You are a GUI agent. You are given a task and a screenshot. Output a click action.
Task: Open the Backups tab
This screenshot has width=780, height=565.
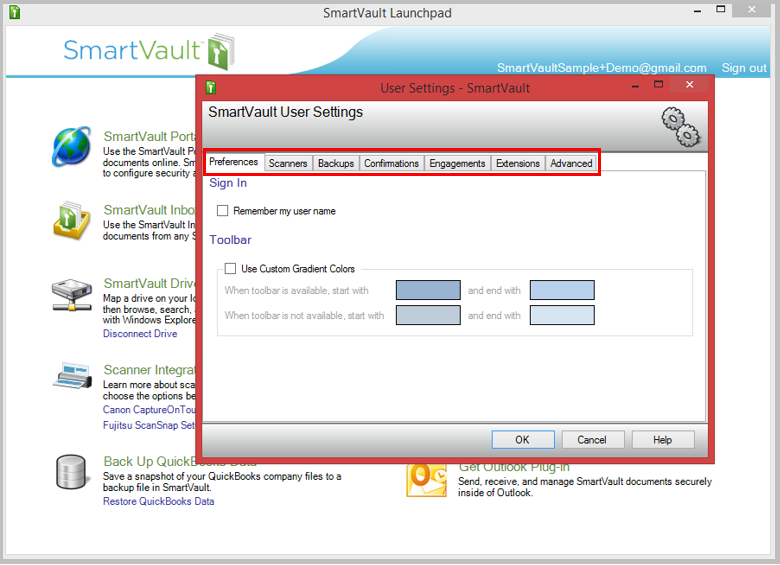[336, 163]
